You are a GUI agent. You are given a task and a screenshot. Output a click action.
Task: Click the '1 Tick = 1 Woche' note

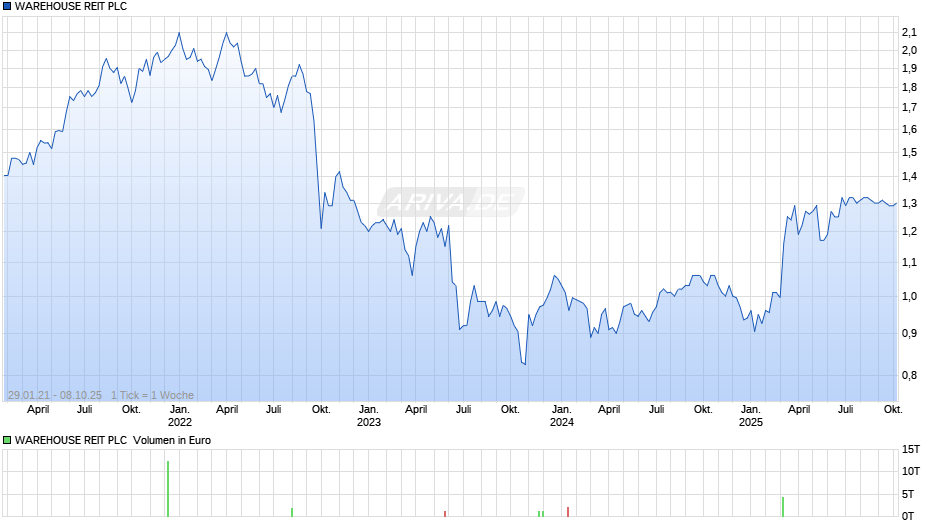[152, 395]
